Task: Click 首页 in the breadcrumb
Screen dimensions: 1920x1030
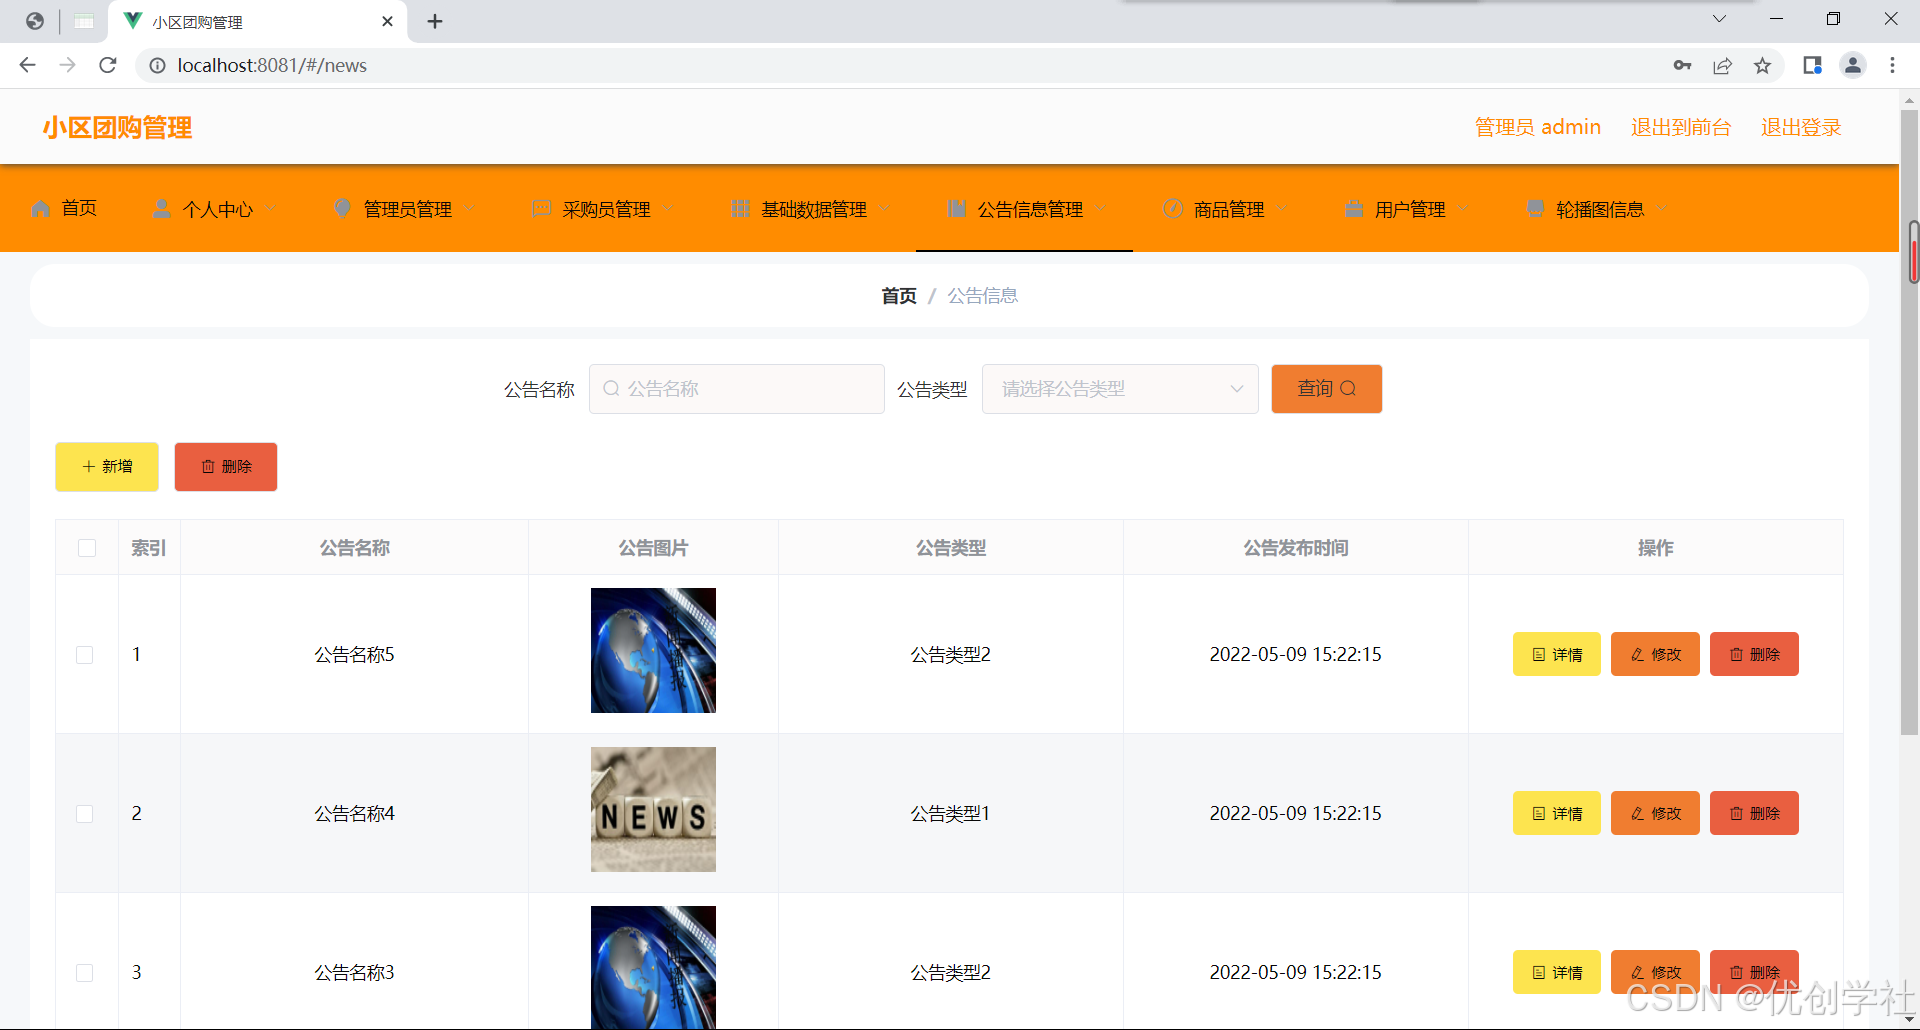Action: 899,296
